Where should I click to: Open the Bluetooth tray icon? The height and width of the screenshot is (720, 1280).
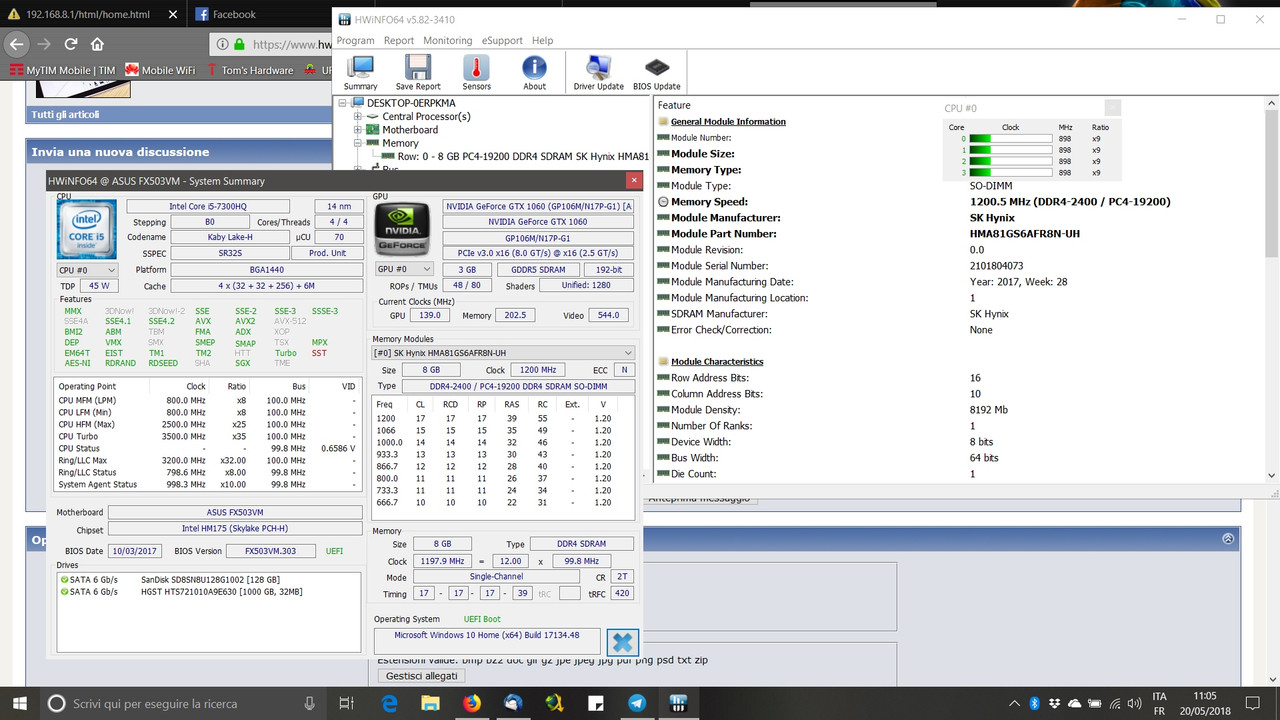click(x=1035, y=703)
